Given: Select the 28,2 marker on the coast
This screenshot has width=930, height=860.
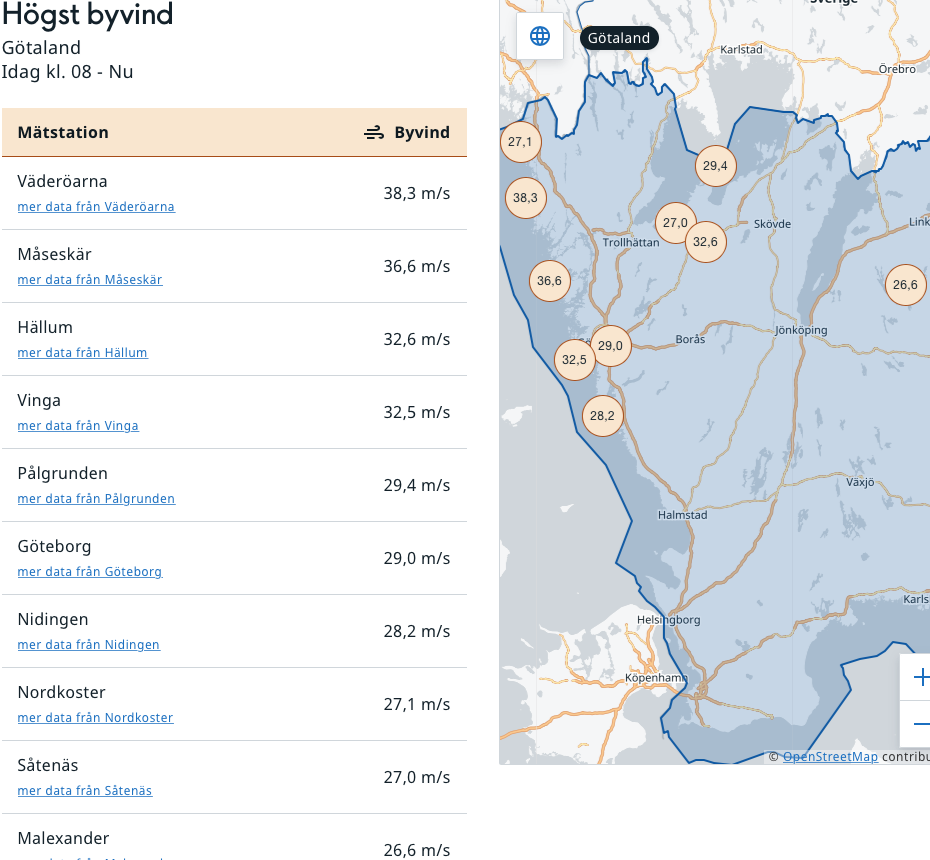Looking at the screenshot, I should click(602, 416).
